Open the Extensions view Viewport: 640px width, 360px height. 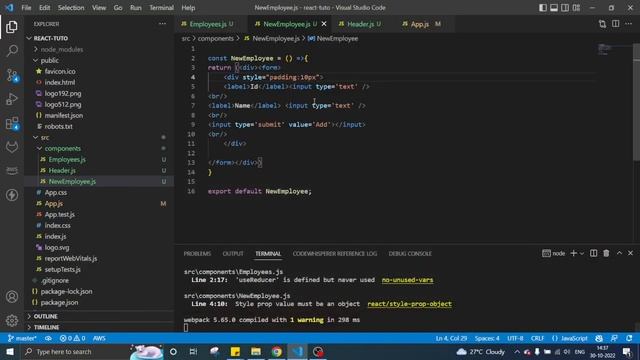click(12, 123)
